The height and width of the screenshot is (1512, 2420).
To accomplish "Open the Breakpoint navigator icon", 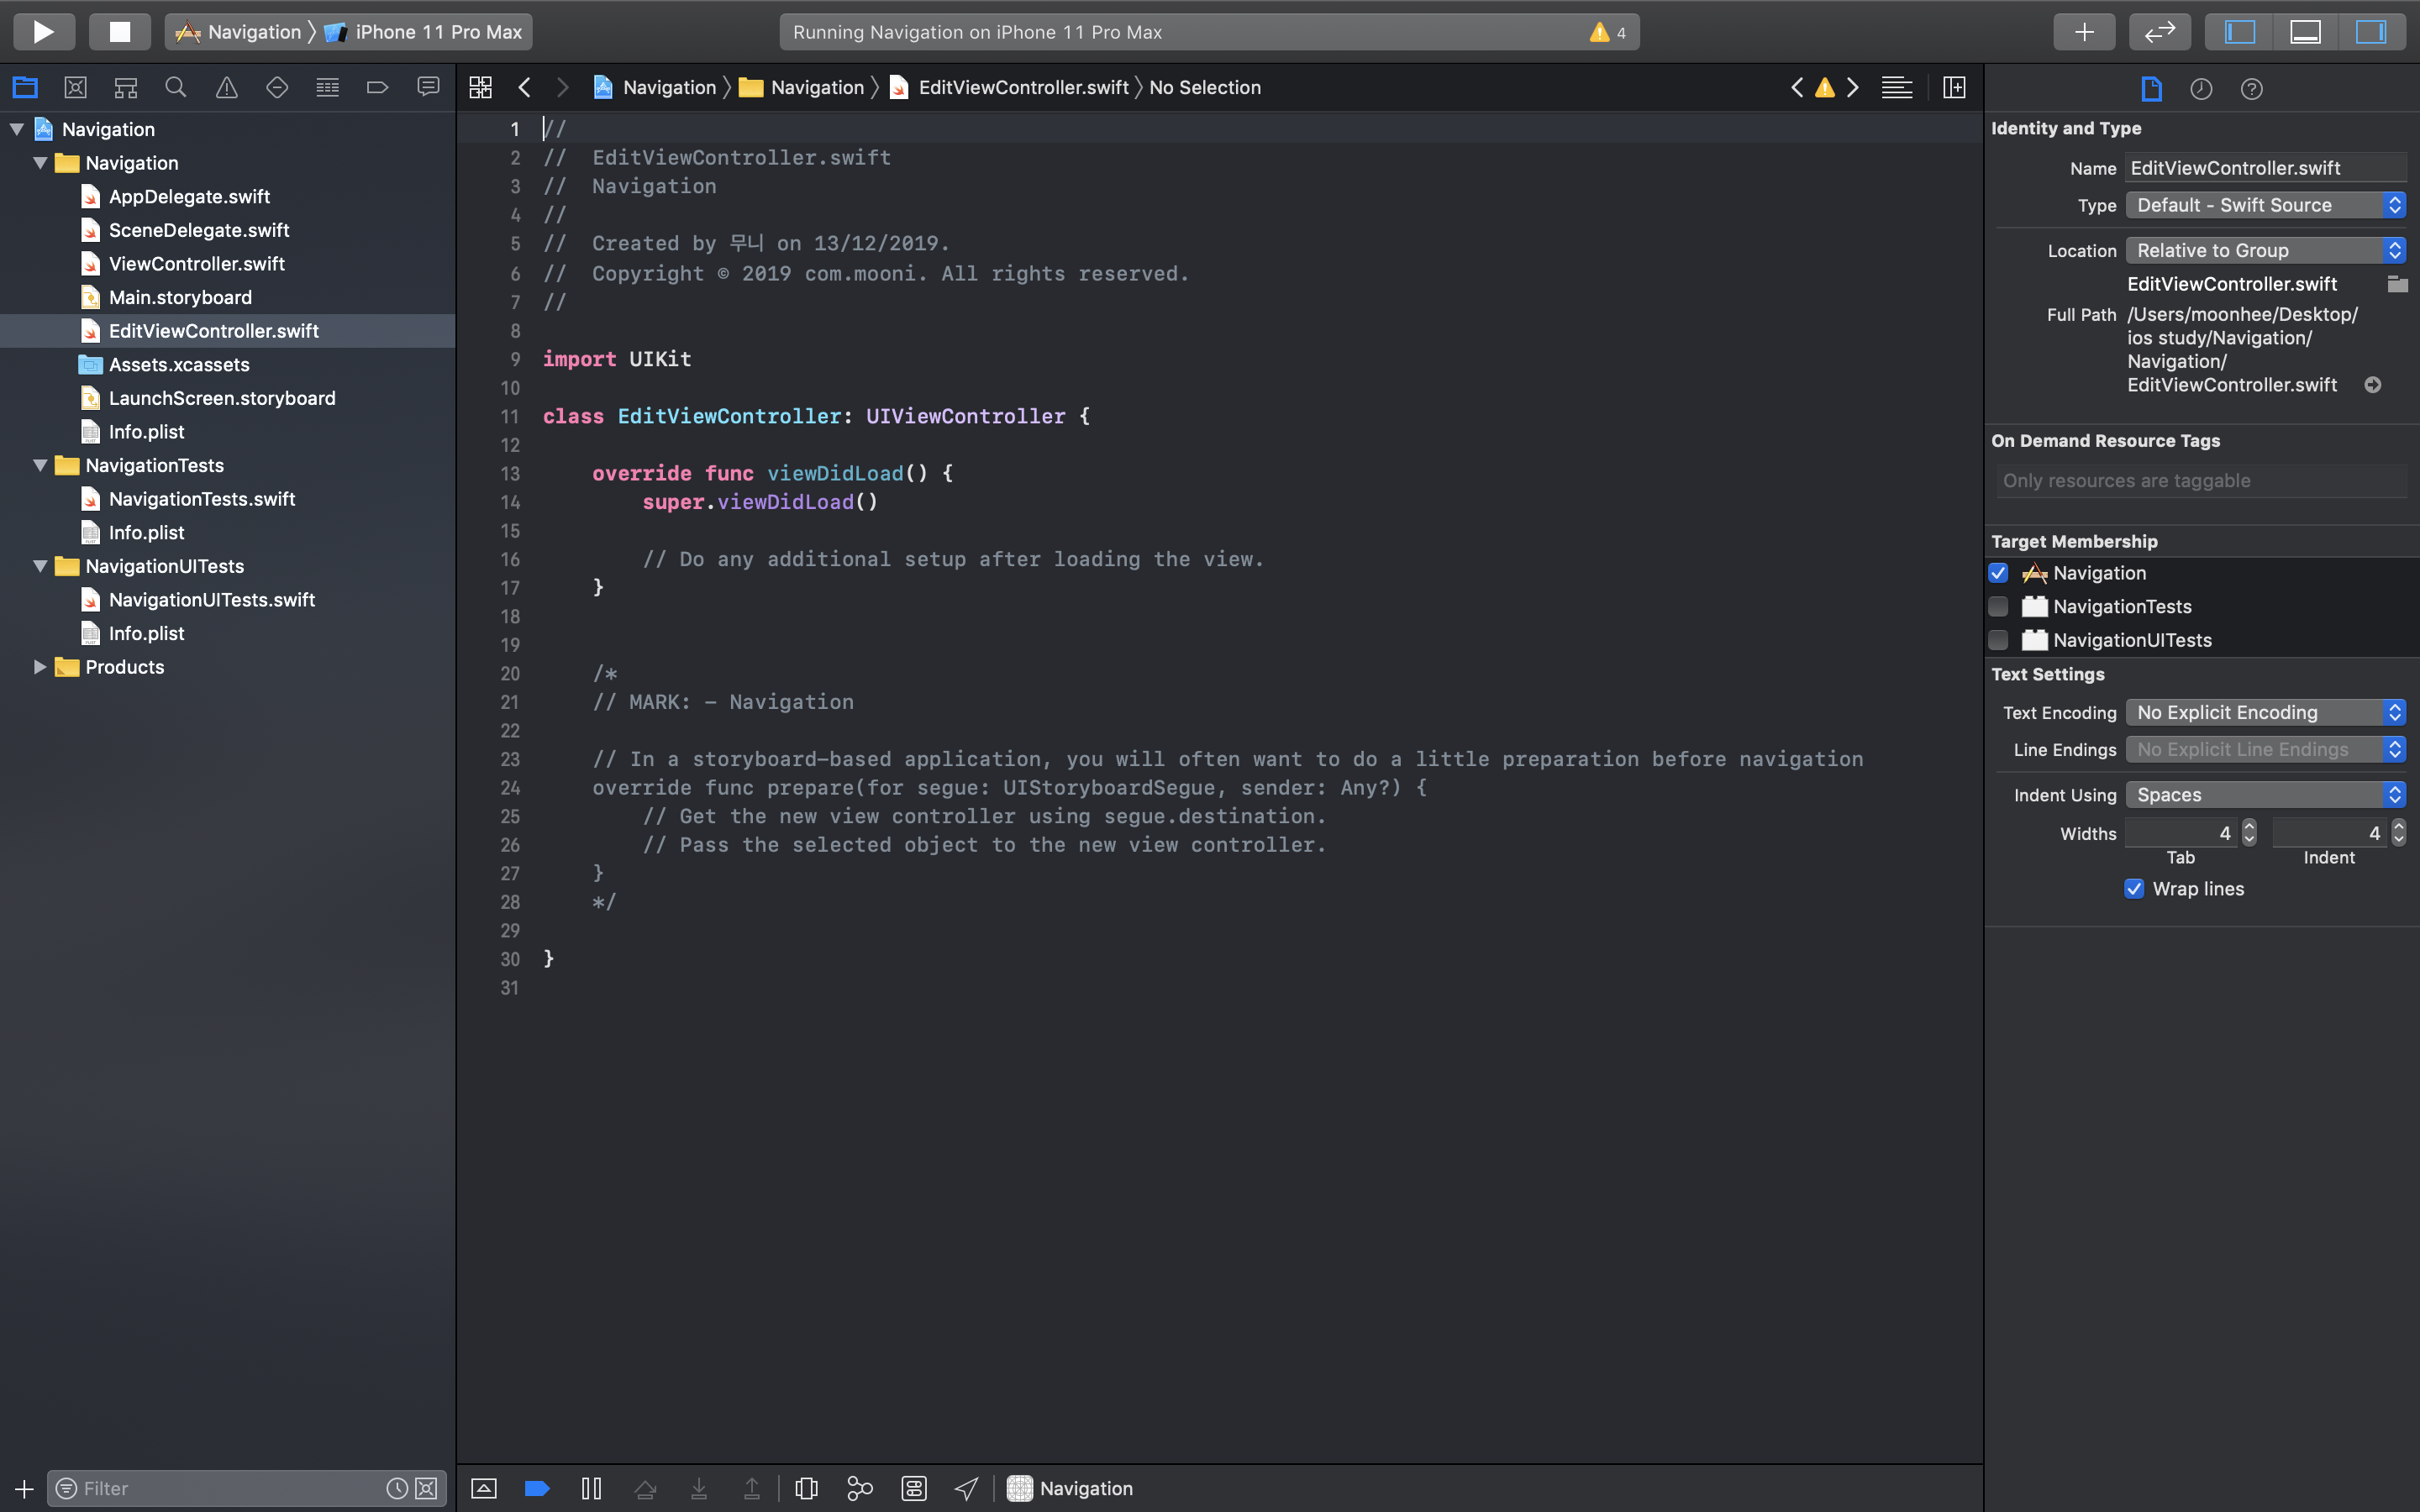I will [x=377, y=88].
